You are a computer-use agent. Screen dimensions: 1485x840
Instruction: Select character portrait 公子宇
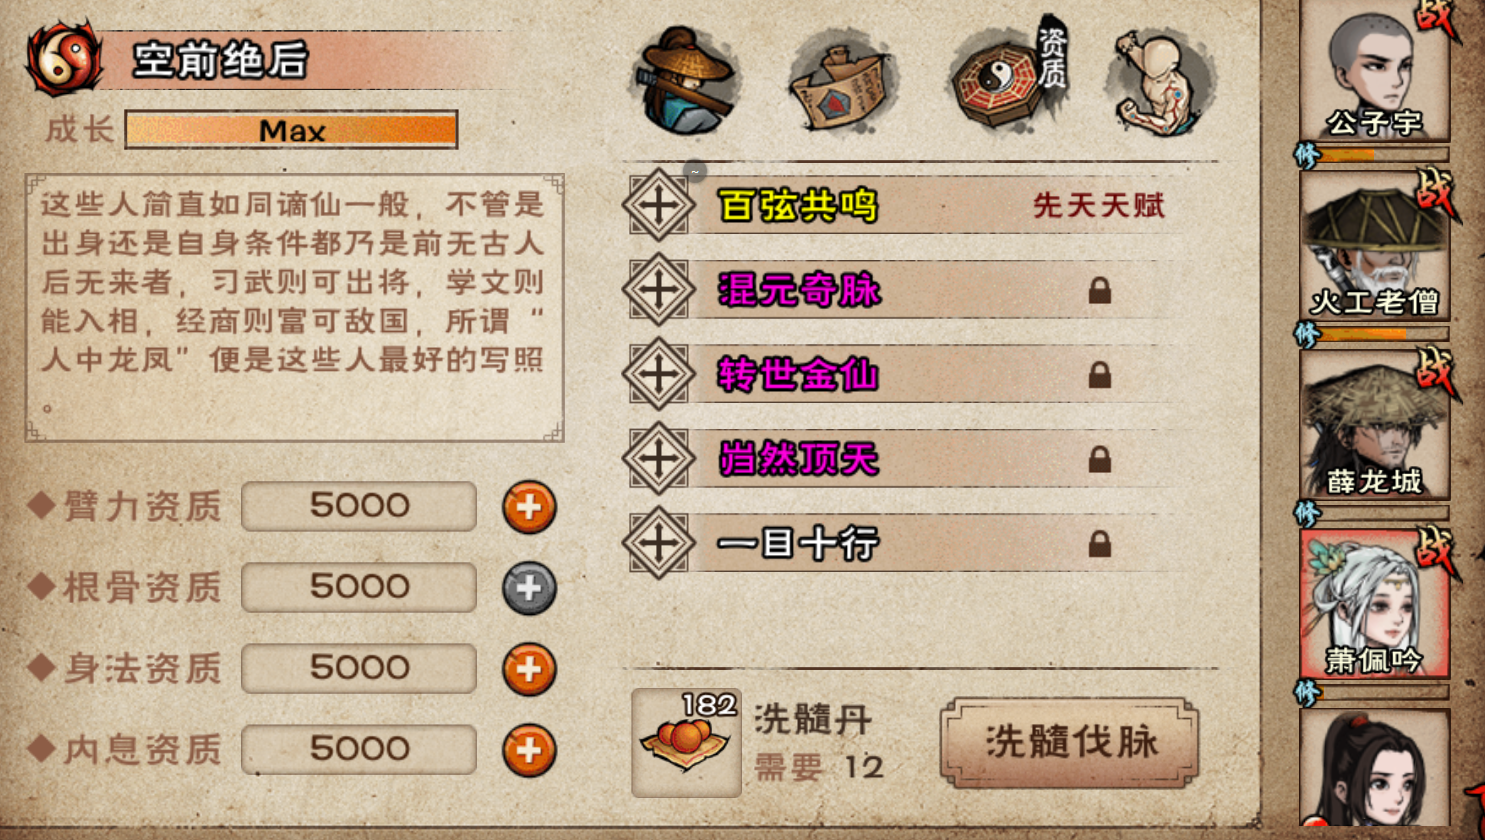click(1374, 70)
